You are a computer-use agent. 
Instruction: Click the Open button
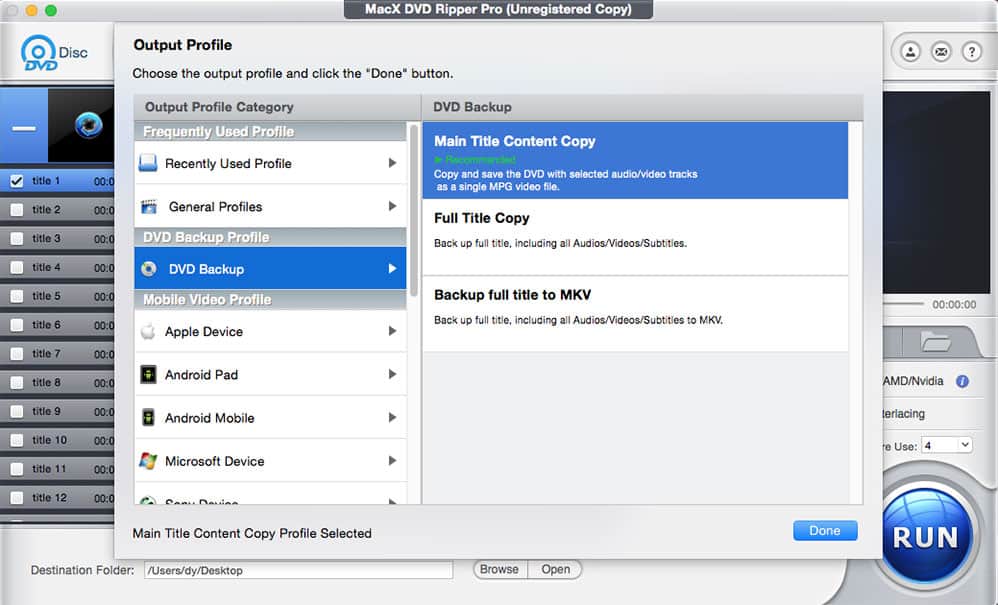point(556,569)
